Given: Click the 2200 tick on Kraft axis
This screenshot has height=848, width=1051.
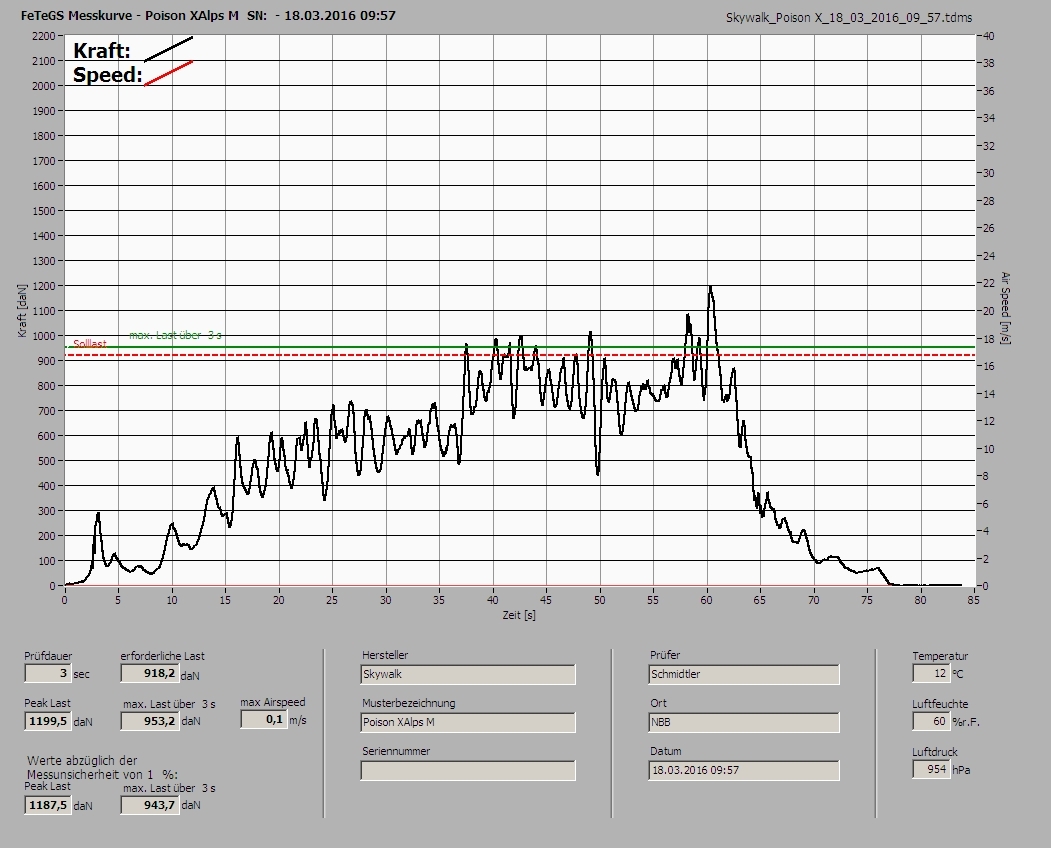Looking at the screenshot, I should pyautogui.click(x=44, y=36).
